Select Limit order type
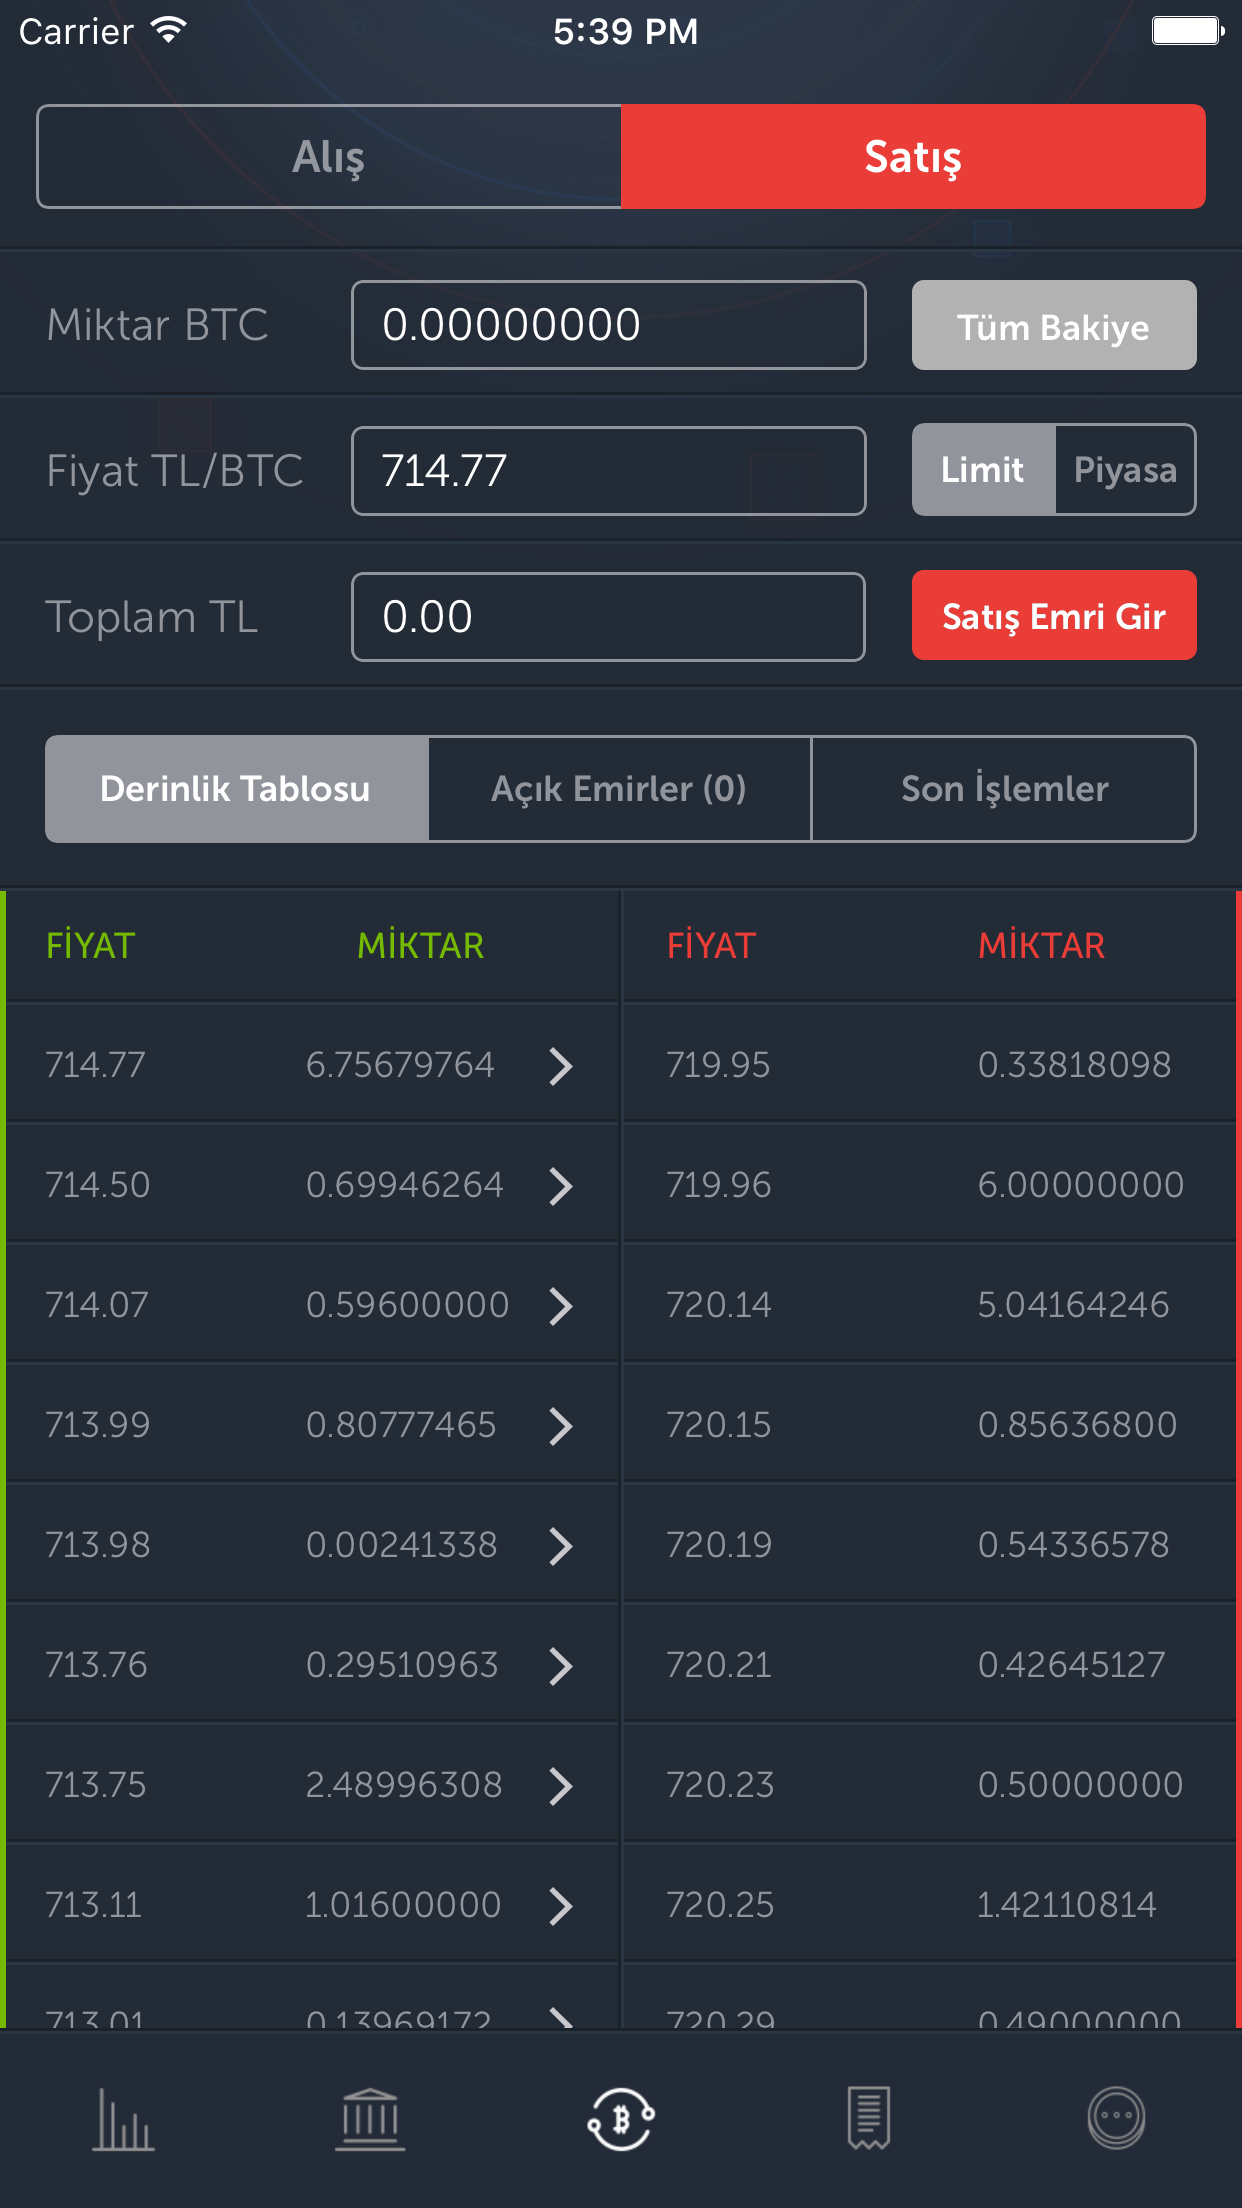This screenshot has height=2208, width=1242. coord(984,470)
